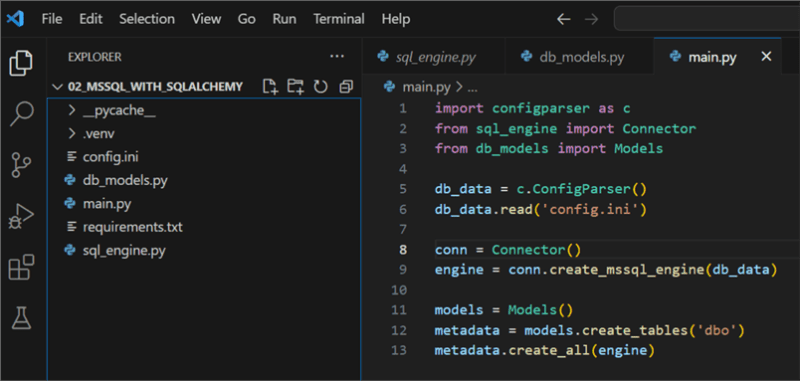Open the Run and Debug view
800x381 pixels.
[21, 216]
